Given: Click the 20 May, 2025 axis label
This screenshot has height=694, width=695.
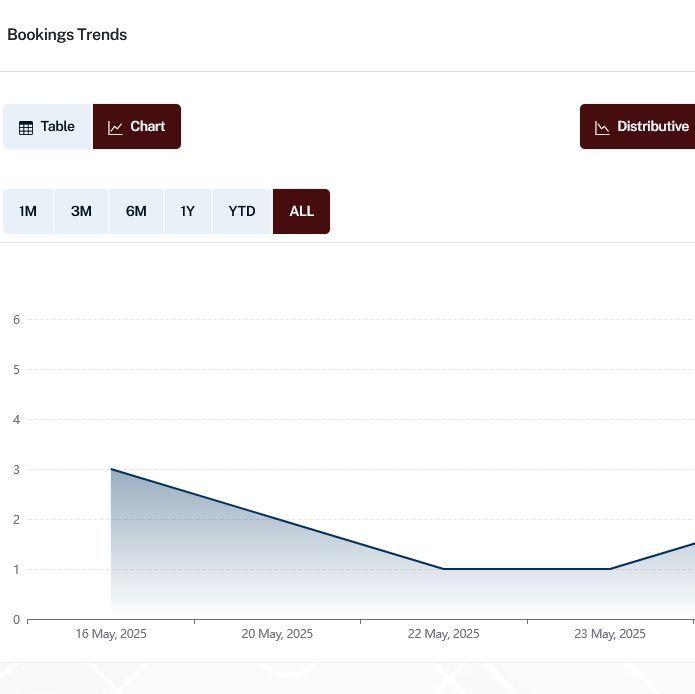Looking at the screenshot, I should click(x=277, y=634).
